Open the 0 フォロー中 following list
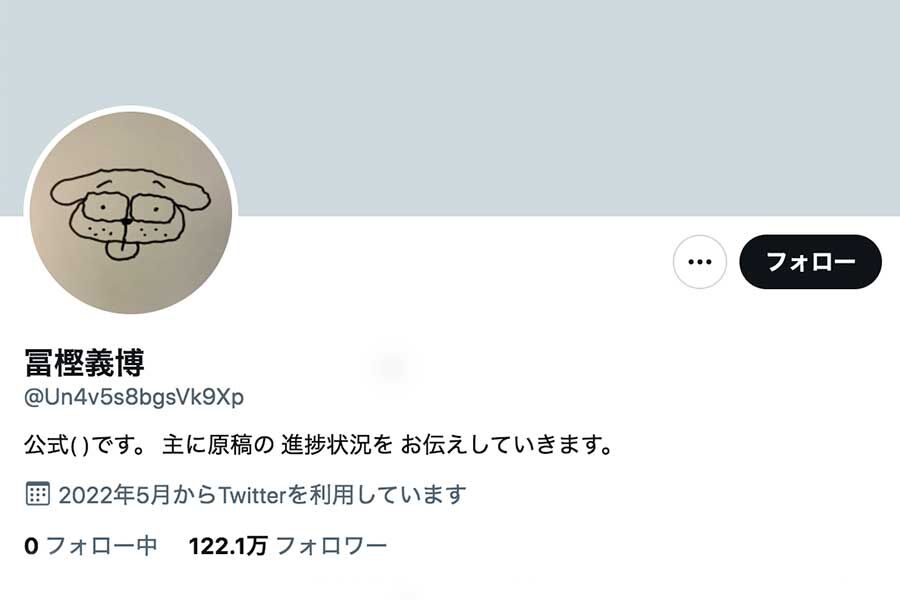 [91, 545]
